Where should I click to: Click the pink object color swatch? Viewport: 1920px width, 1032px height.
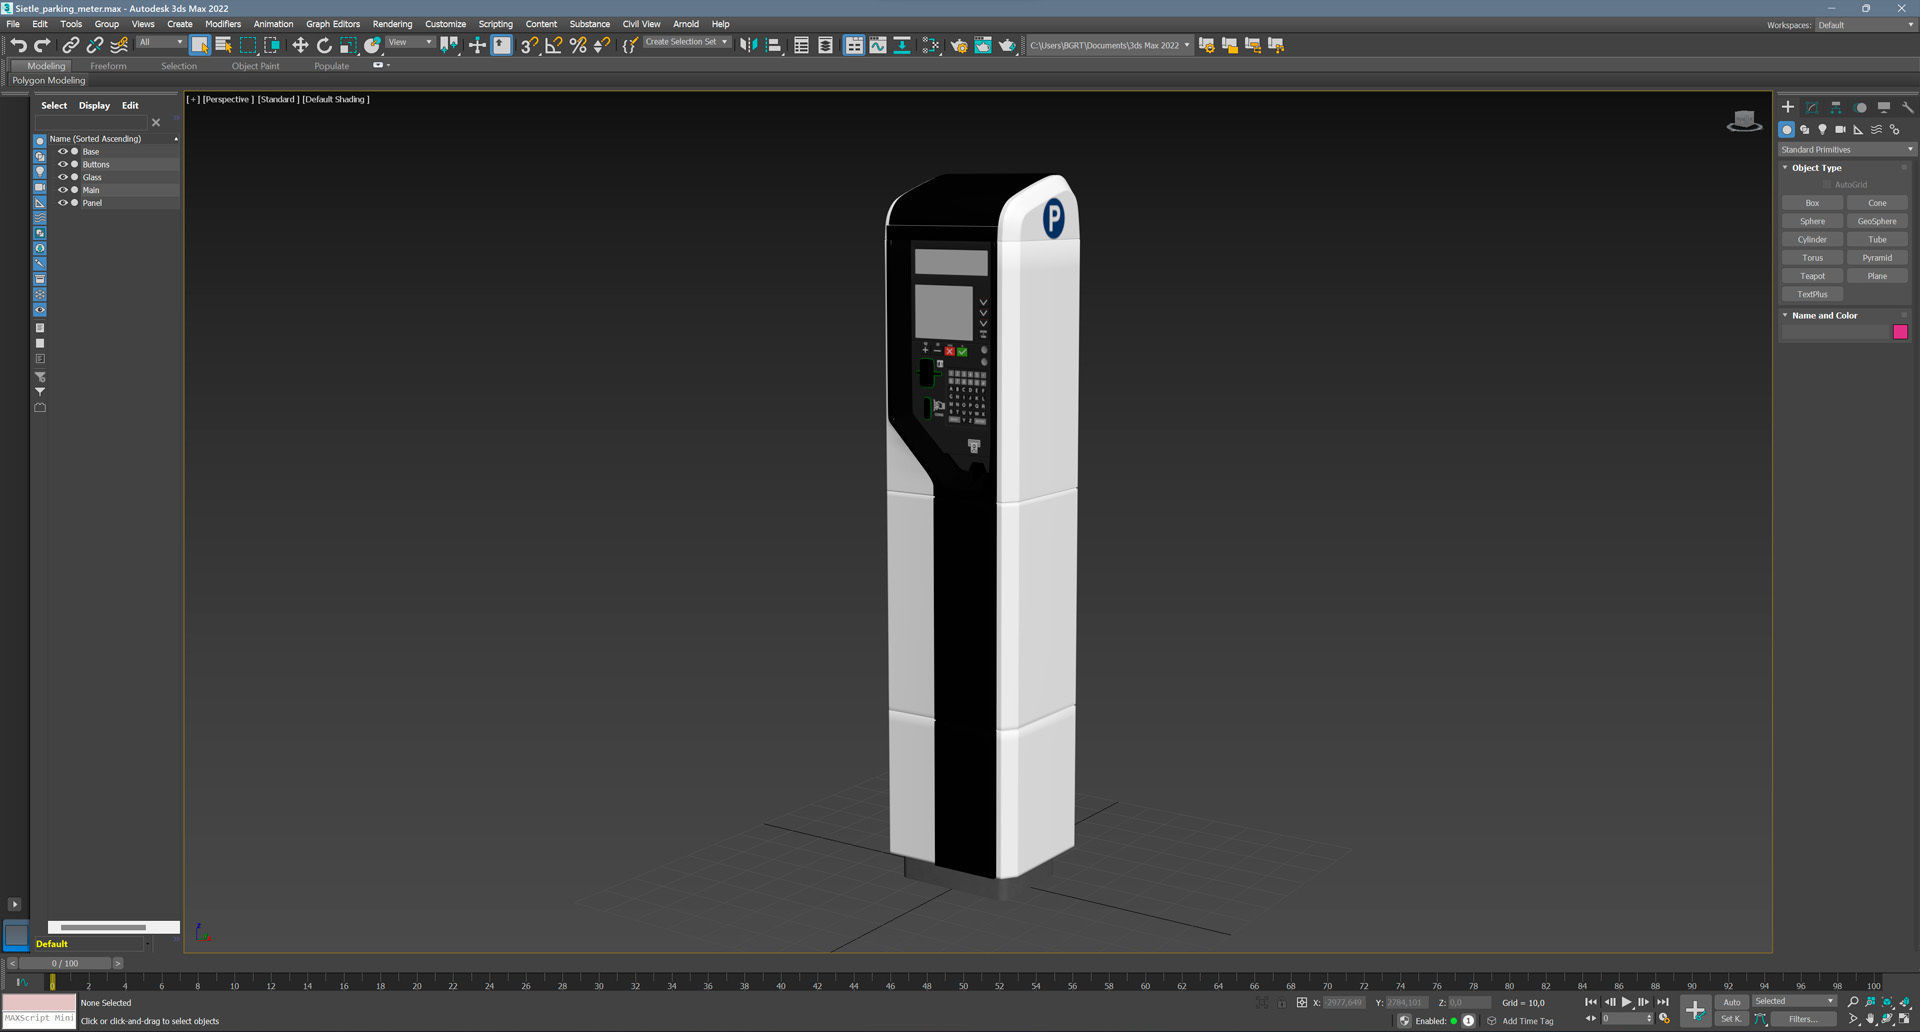coord(1900,332)
